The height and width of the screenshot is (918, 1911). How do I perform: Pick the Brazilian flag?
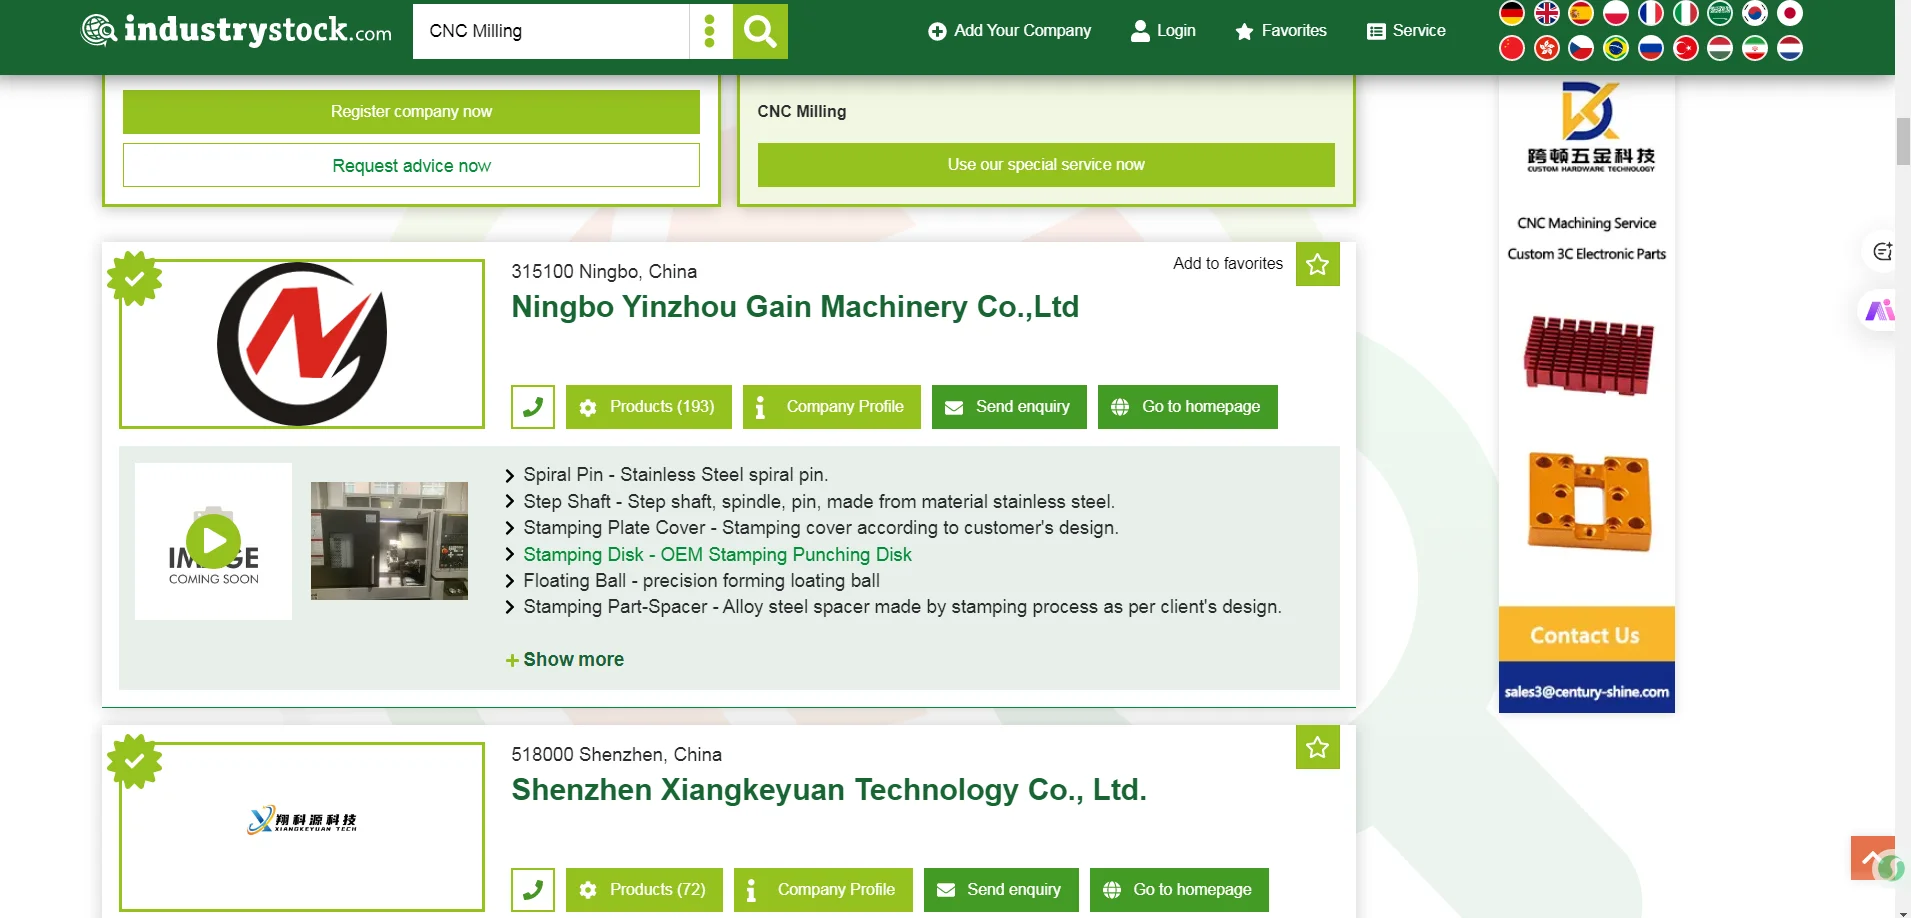(x=1616, y=48)
